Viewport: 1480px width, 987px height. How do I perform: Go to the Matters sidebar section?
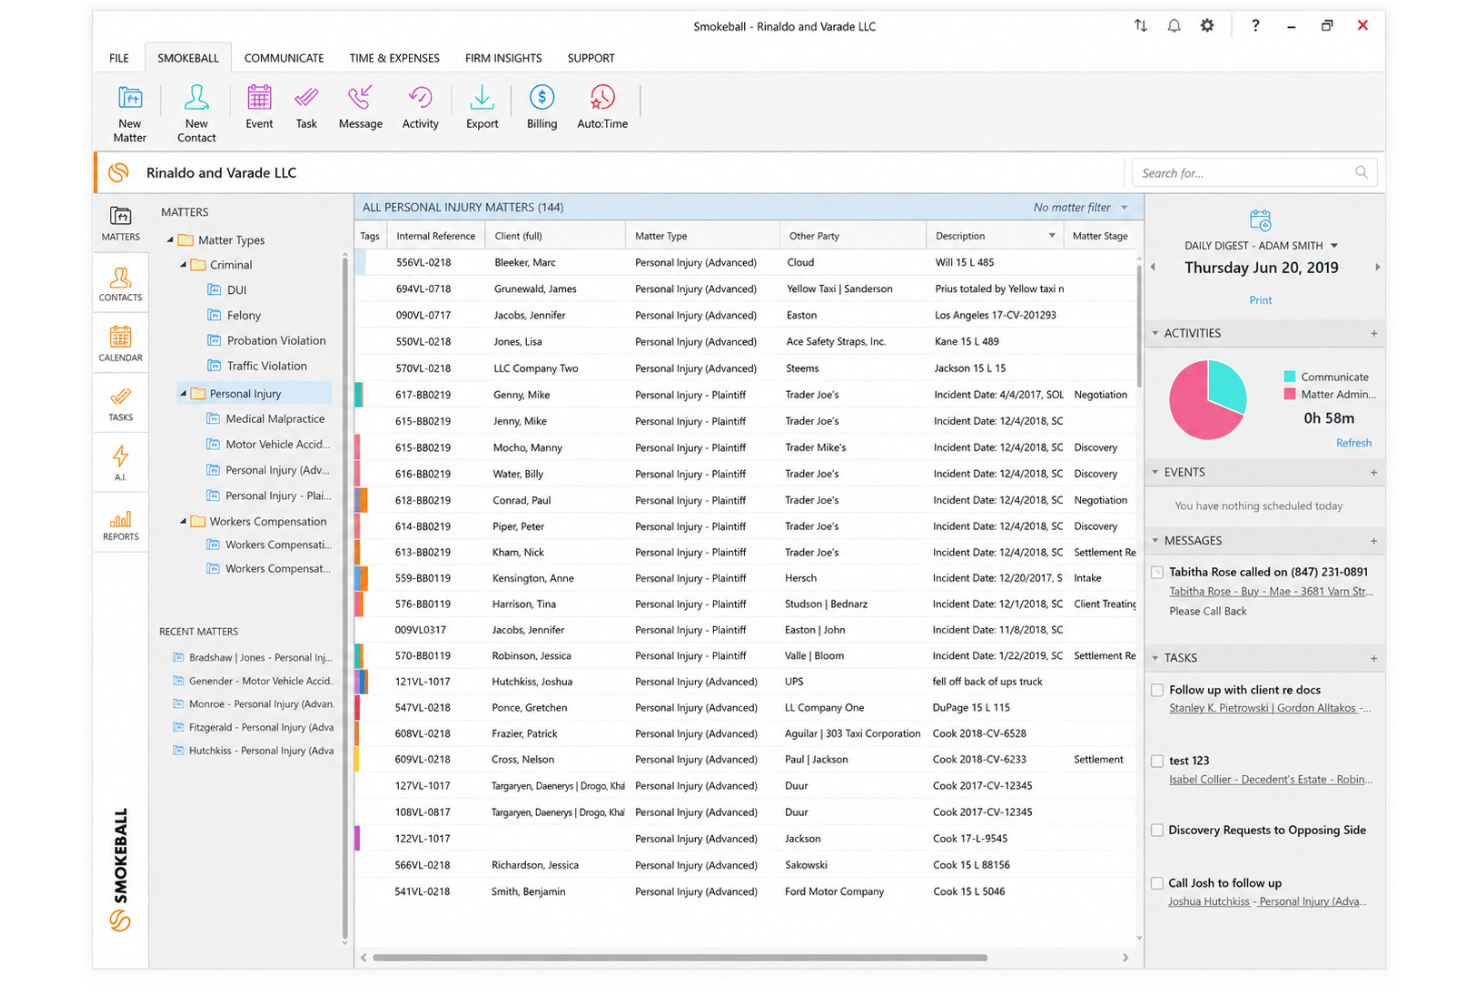(120, 223)
